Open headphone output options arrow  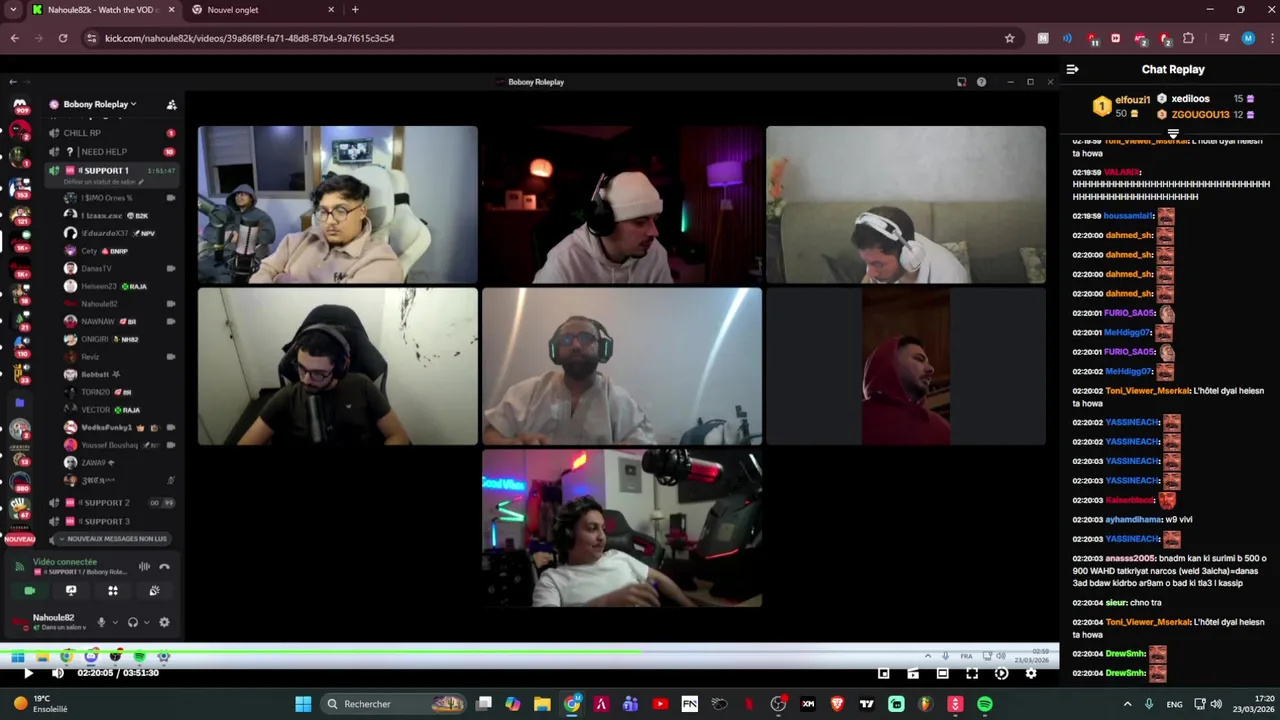tap(146, 622)
